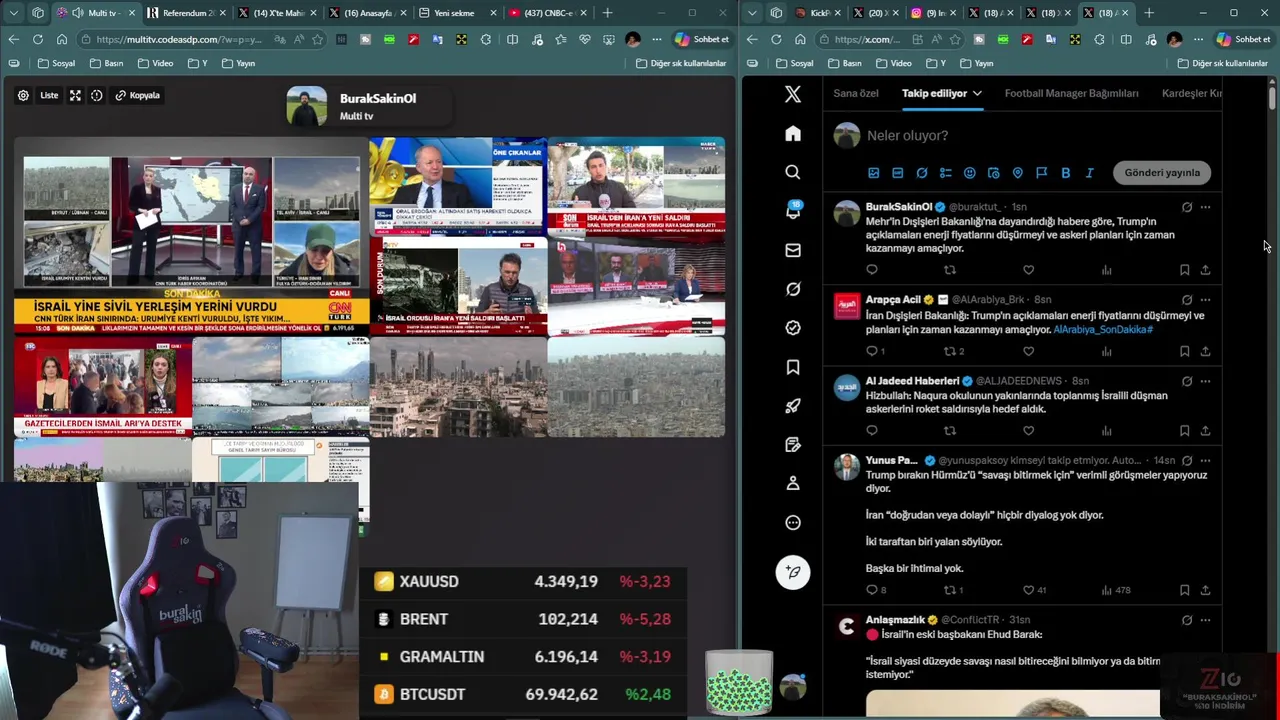The height and width of the screenshot is (720, 1280).
Task: Apply bold formatting in post composer
Action: click(x=1065, y=173)
